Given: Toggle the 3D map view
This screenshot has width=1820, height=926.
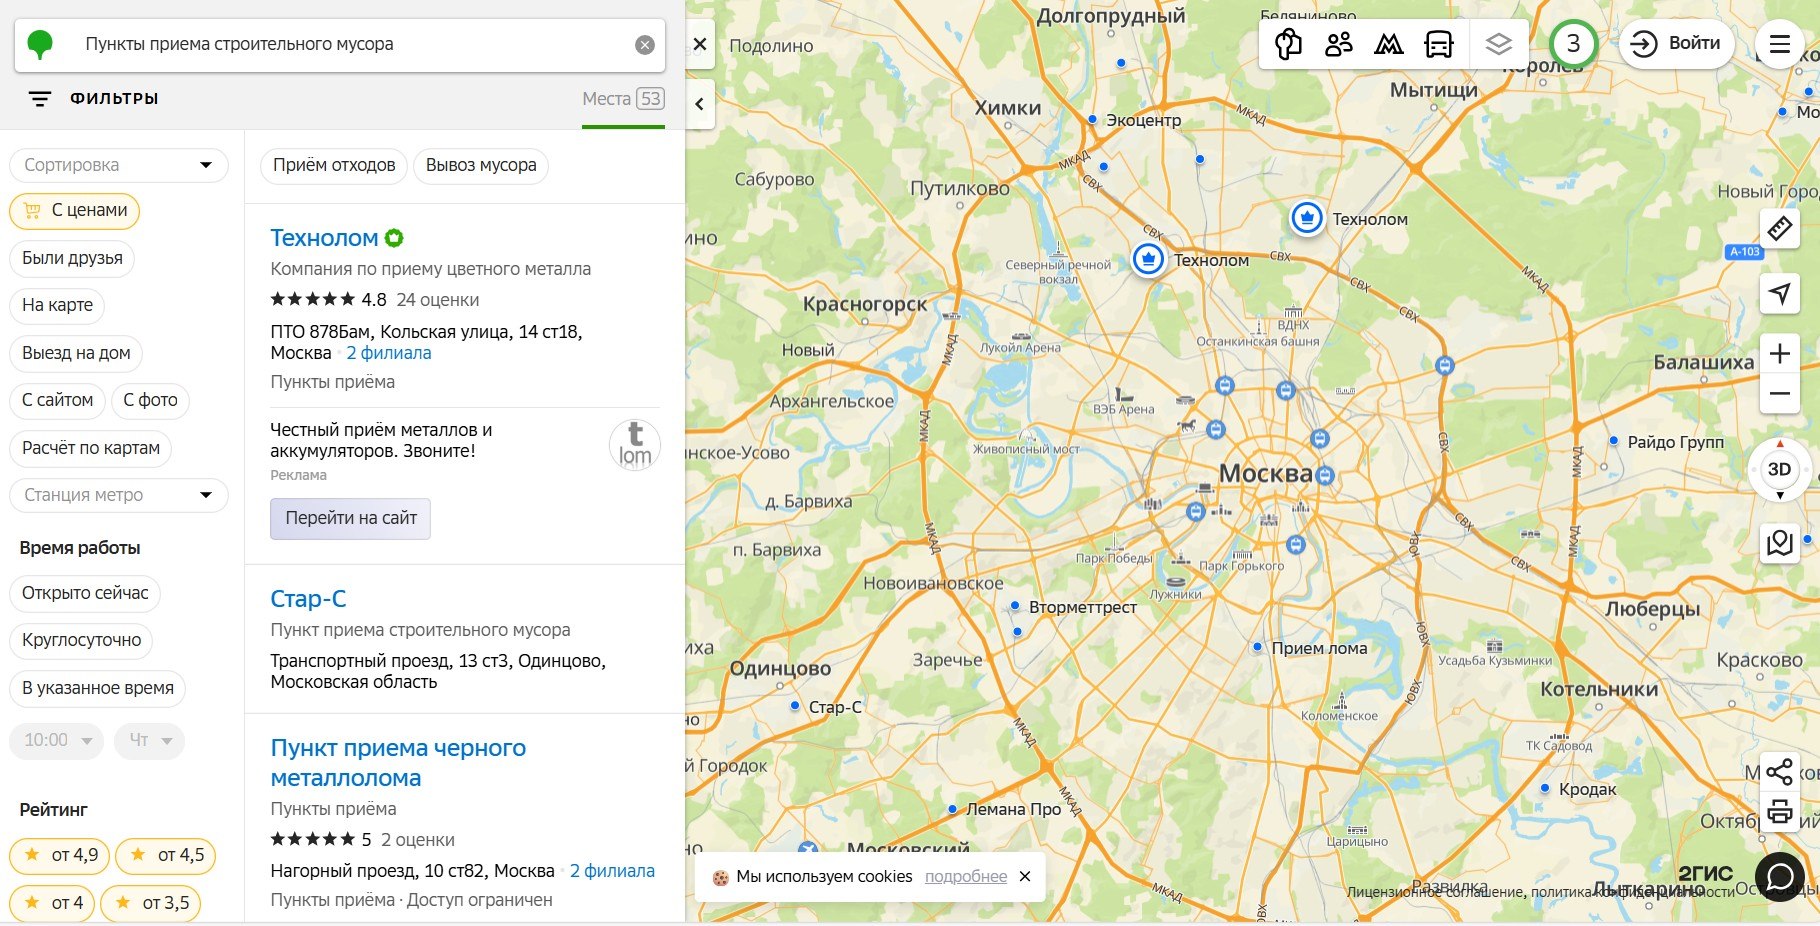Looking at the screenshot, I should pos(1779,469).
